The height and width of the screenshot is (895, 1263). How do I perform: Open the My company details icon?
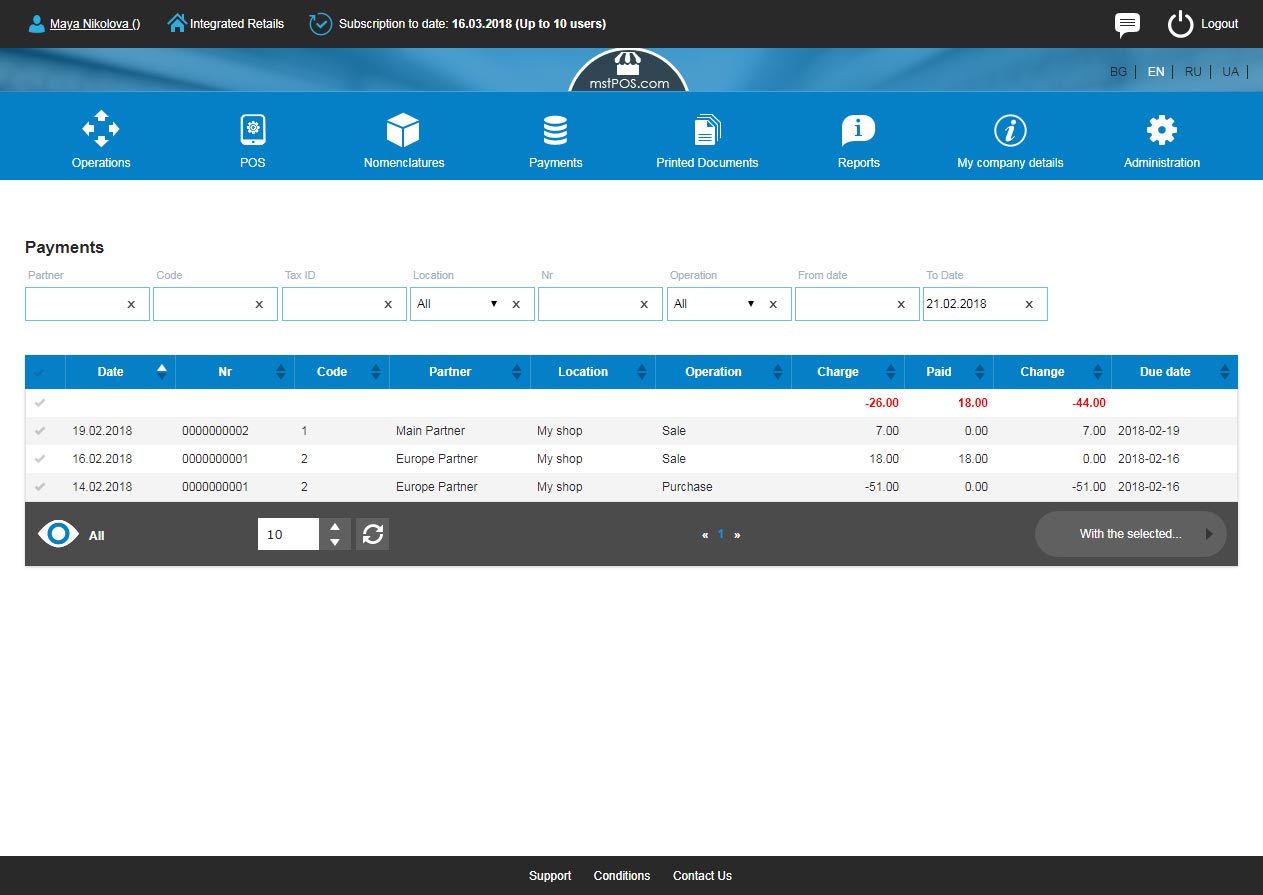coord(1010,130)
